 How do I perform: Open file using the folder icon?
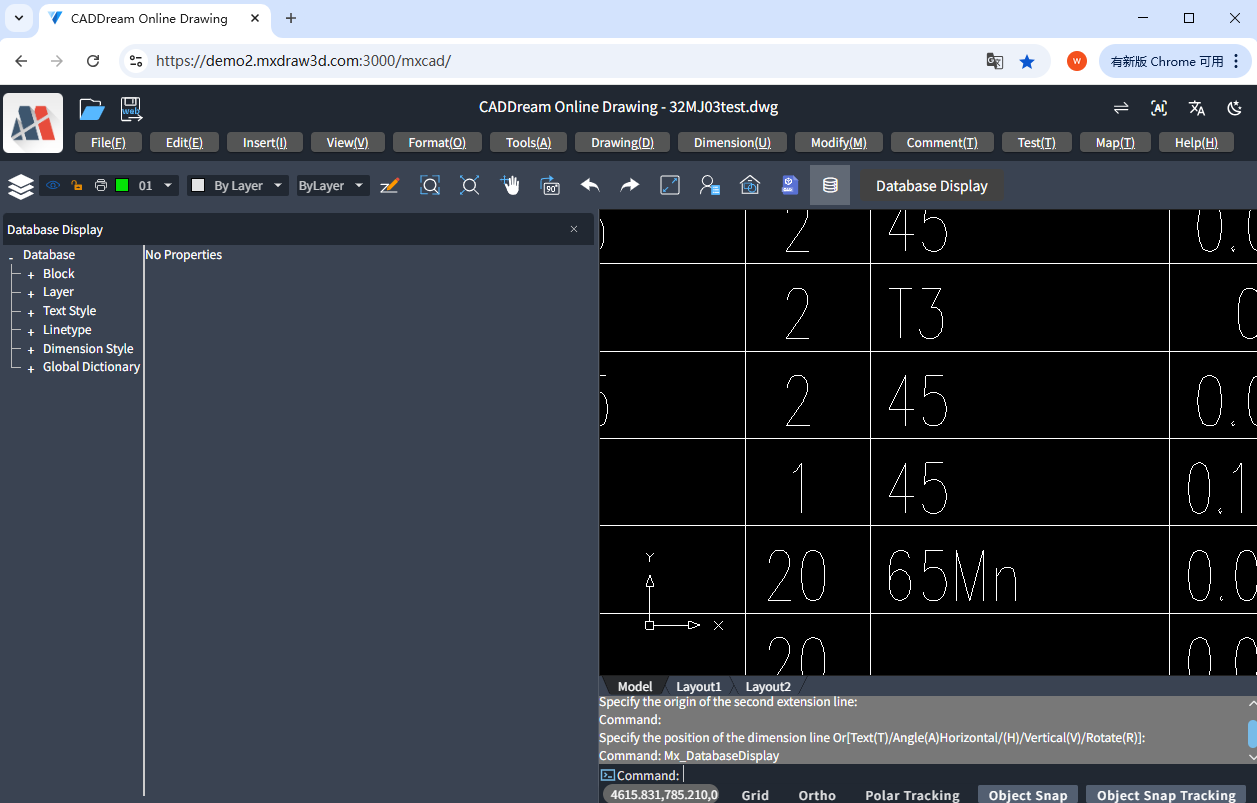pyautogui.click(x=92, y=109)
